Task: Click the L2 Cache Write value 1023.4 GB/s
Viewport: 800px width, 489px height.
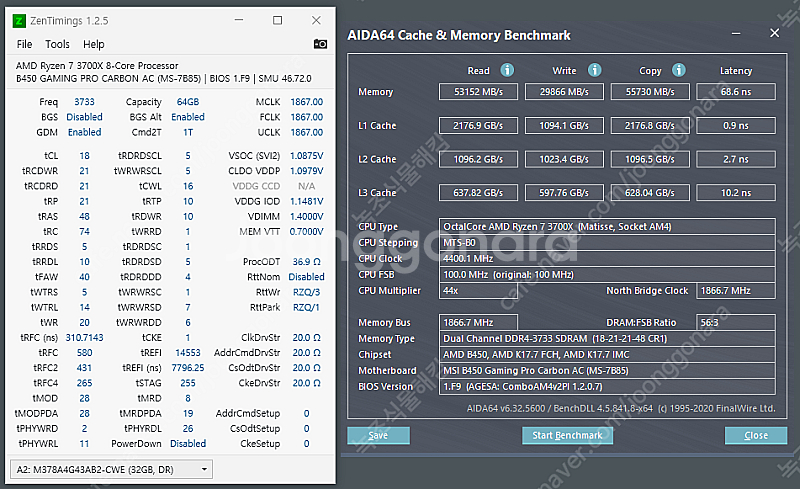Action: pyautogui.click(x=564, y=159)
